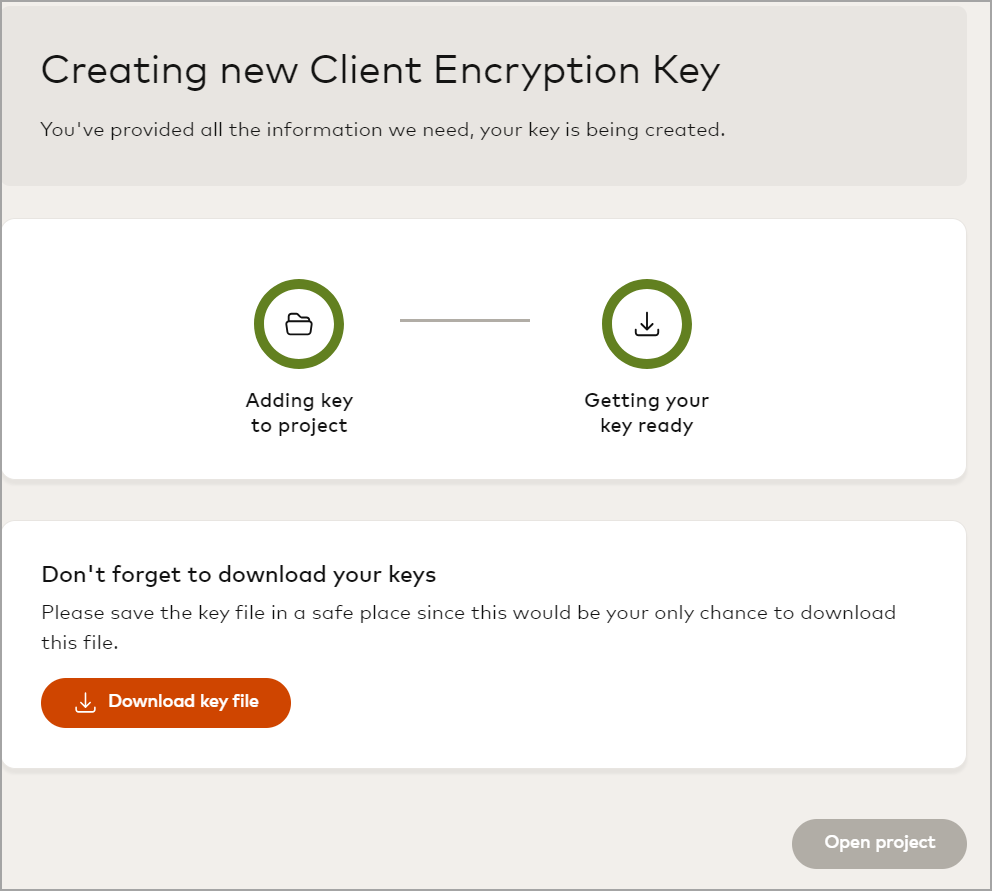Click the words "this file." in the warning
Image resolution: width=992 pixels, height=891 pixels.
click(x=80, y=643)
